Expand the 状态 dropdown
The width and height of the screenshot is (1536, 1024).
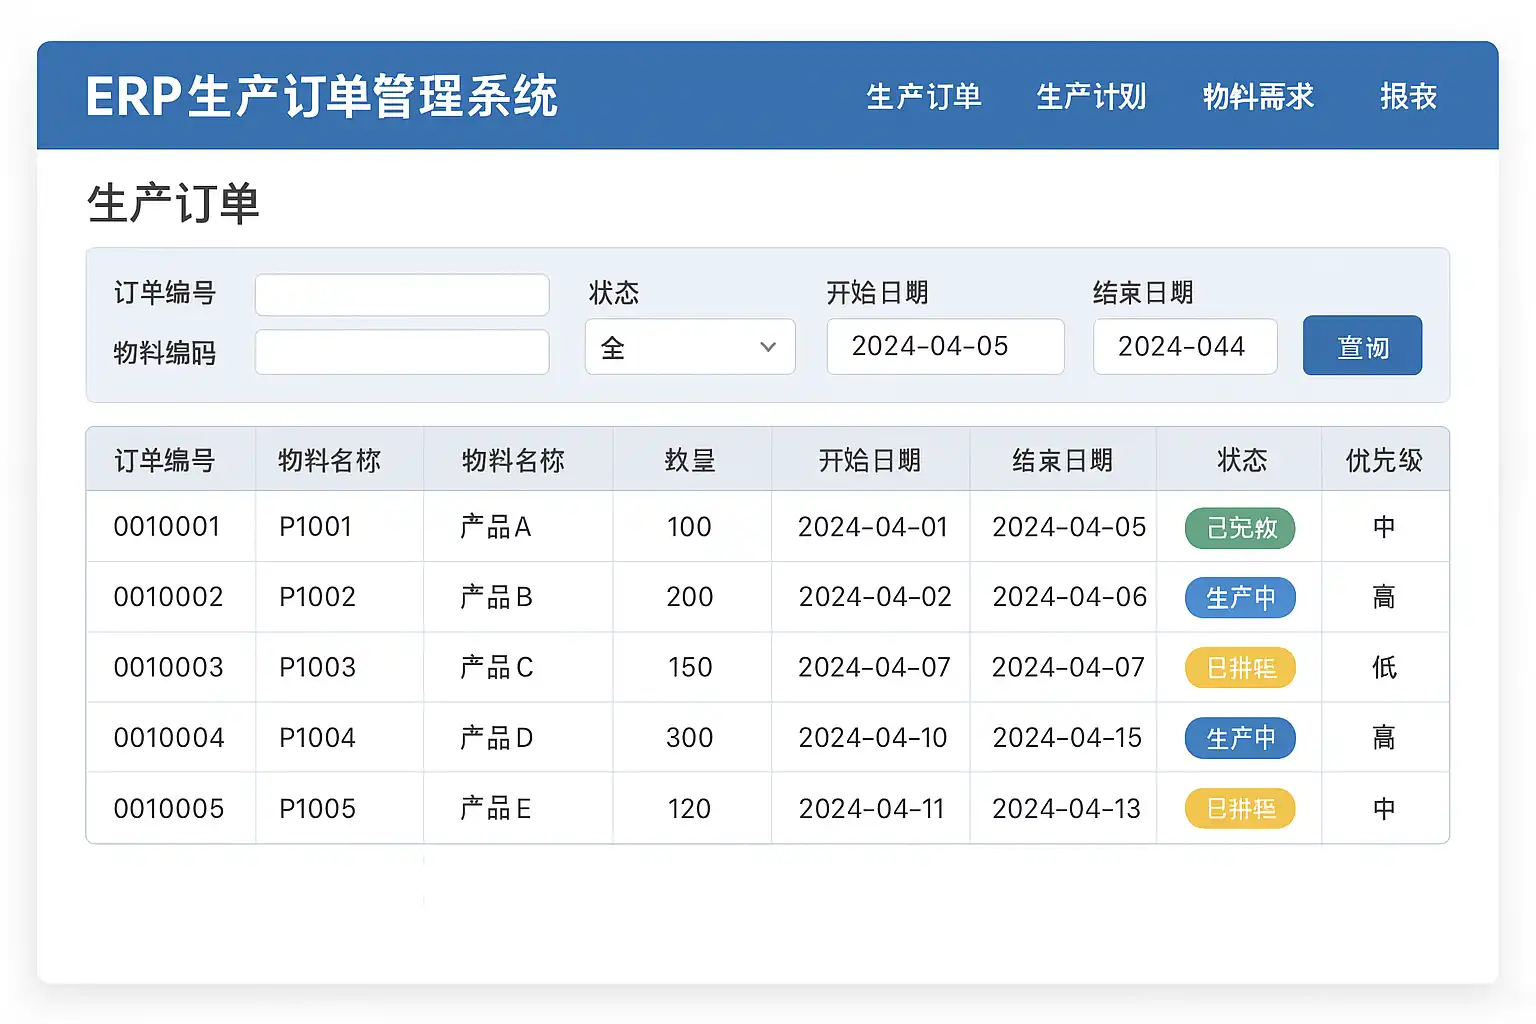coord(689,347)
